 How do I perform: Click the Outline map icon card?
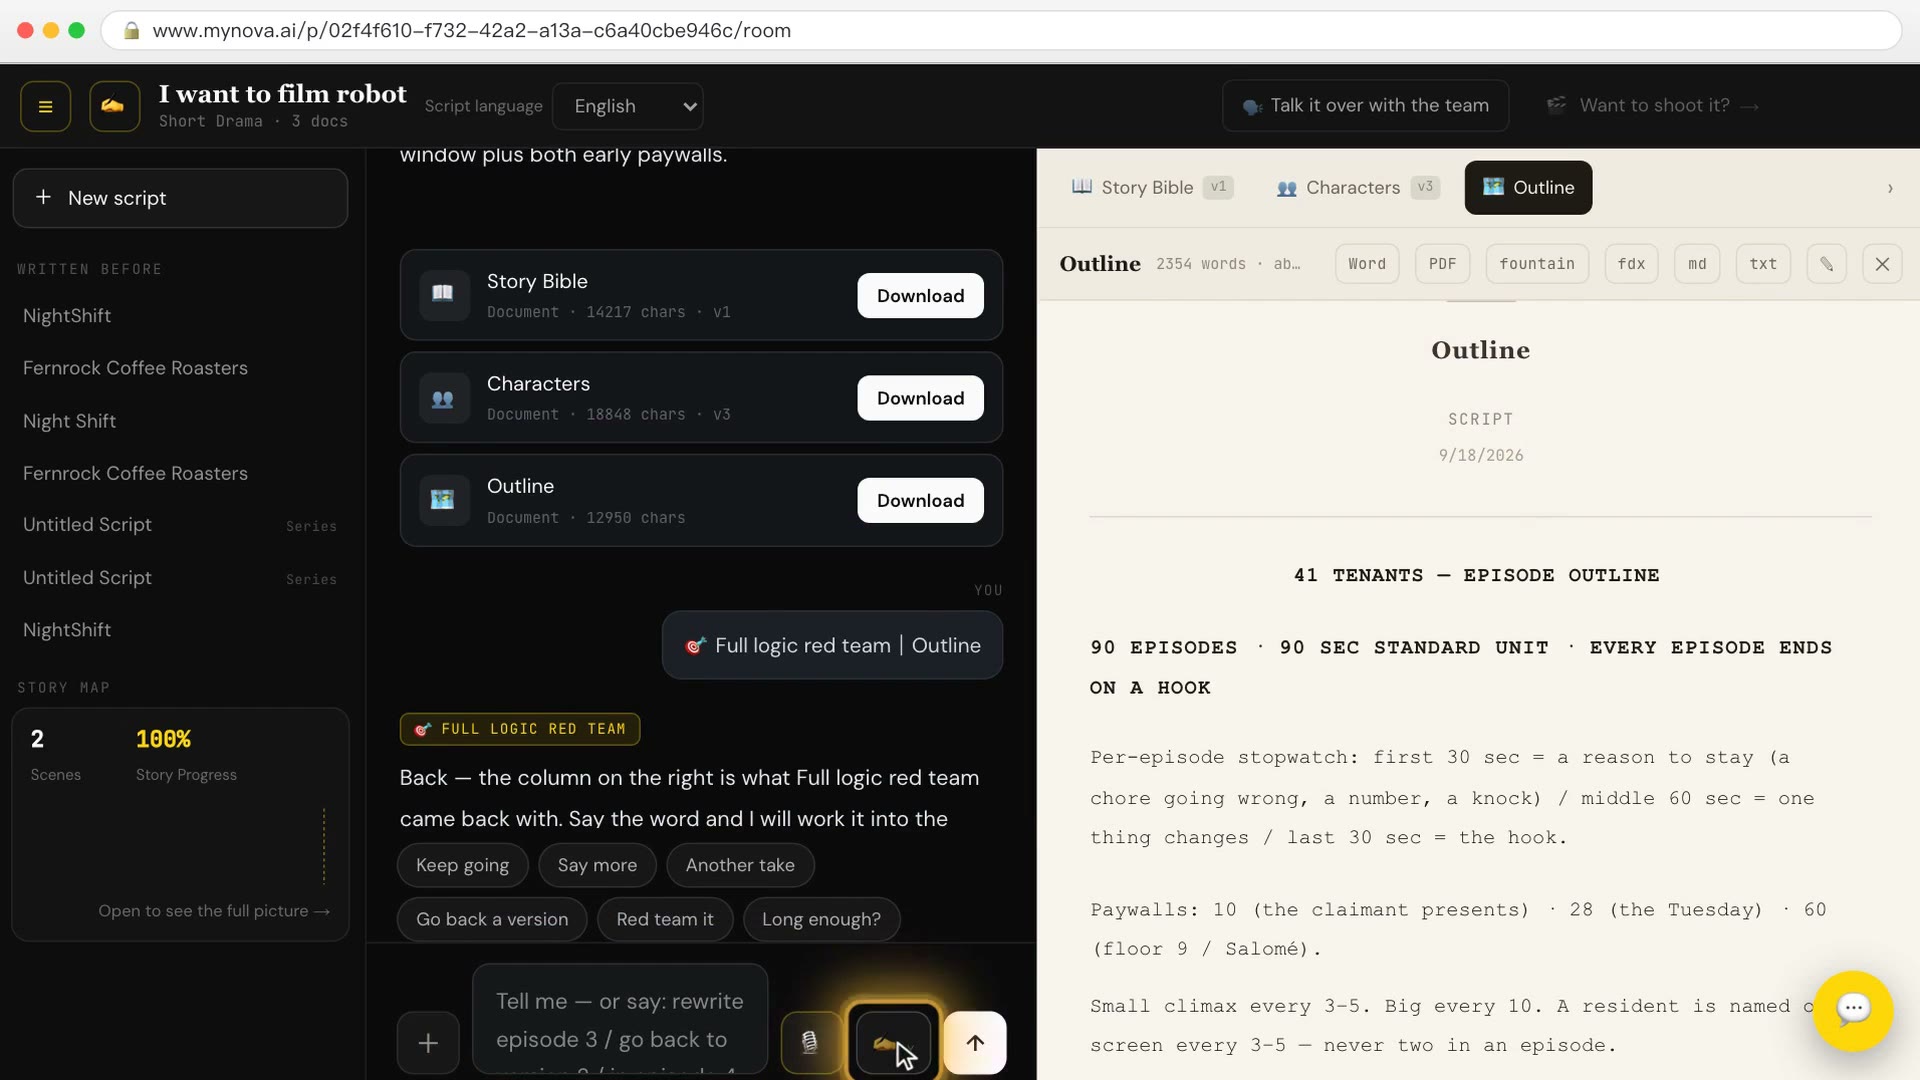[443, 500]
